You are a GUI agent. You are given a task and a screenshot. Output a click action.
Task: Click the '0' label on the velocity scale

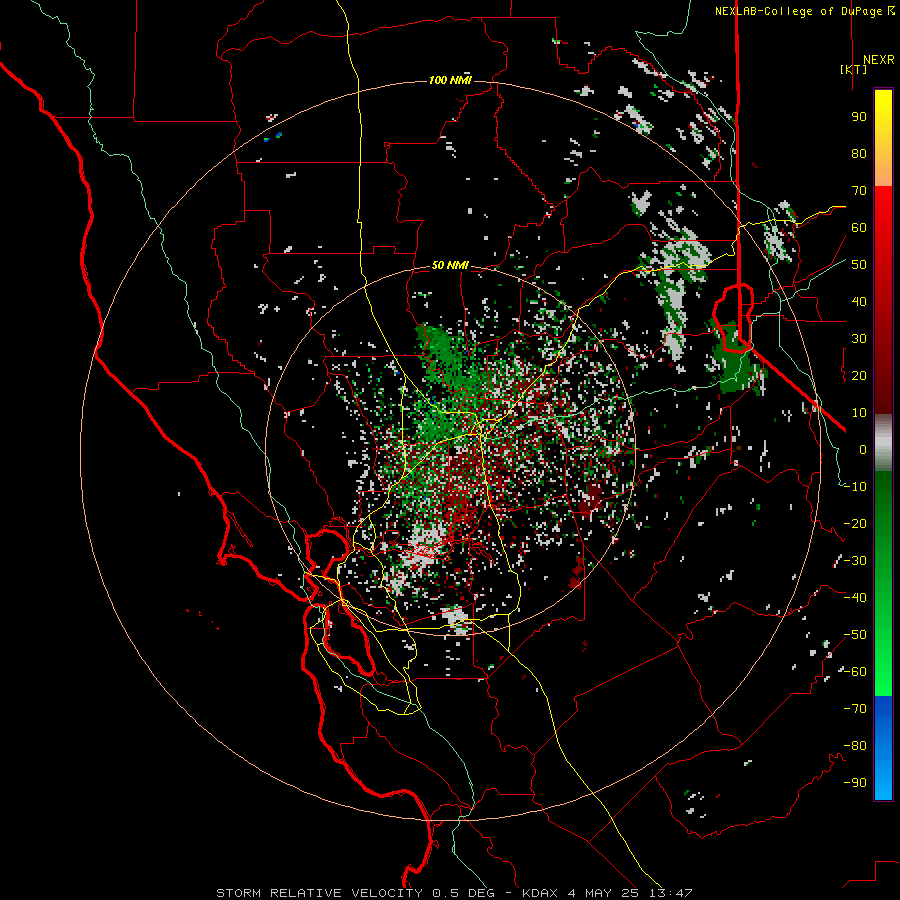[x=863, y=449]
